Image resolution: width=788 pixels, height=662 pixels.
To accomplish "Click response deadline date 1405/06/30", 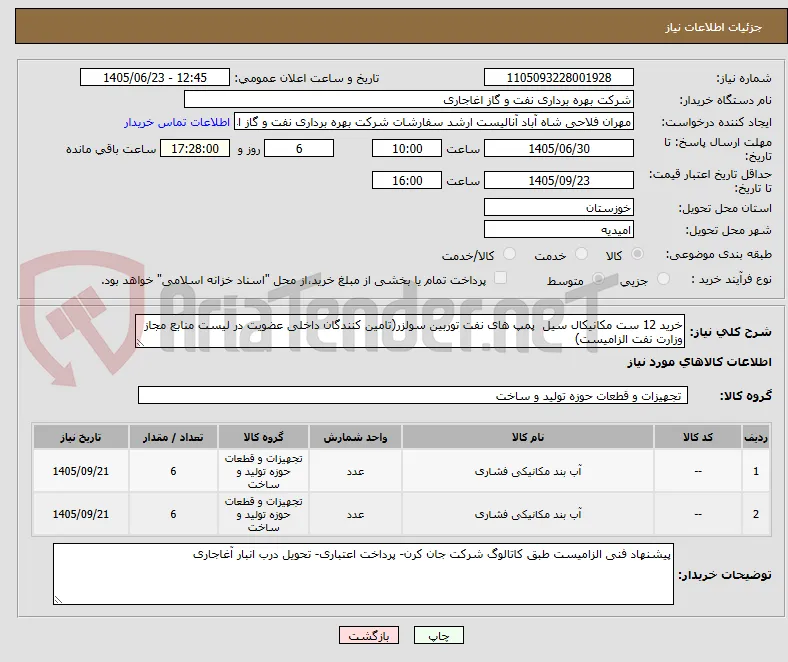I will tap(558, 148).
